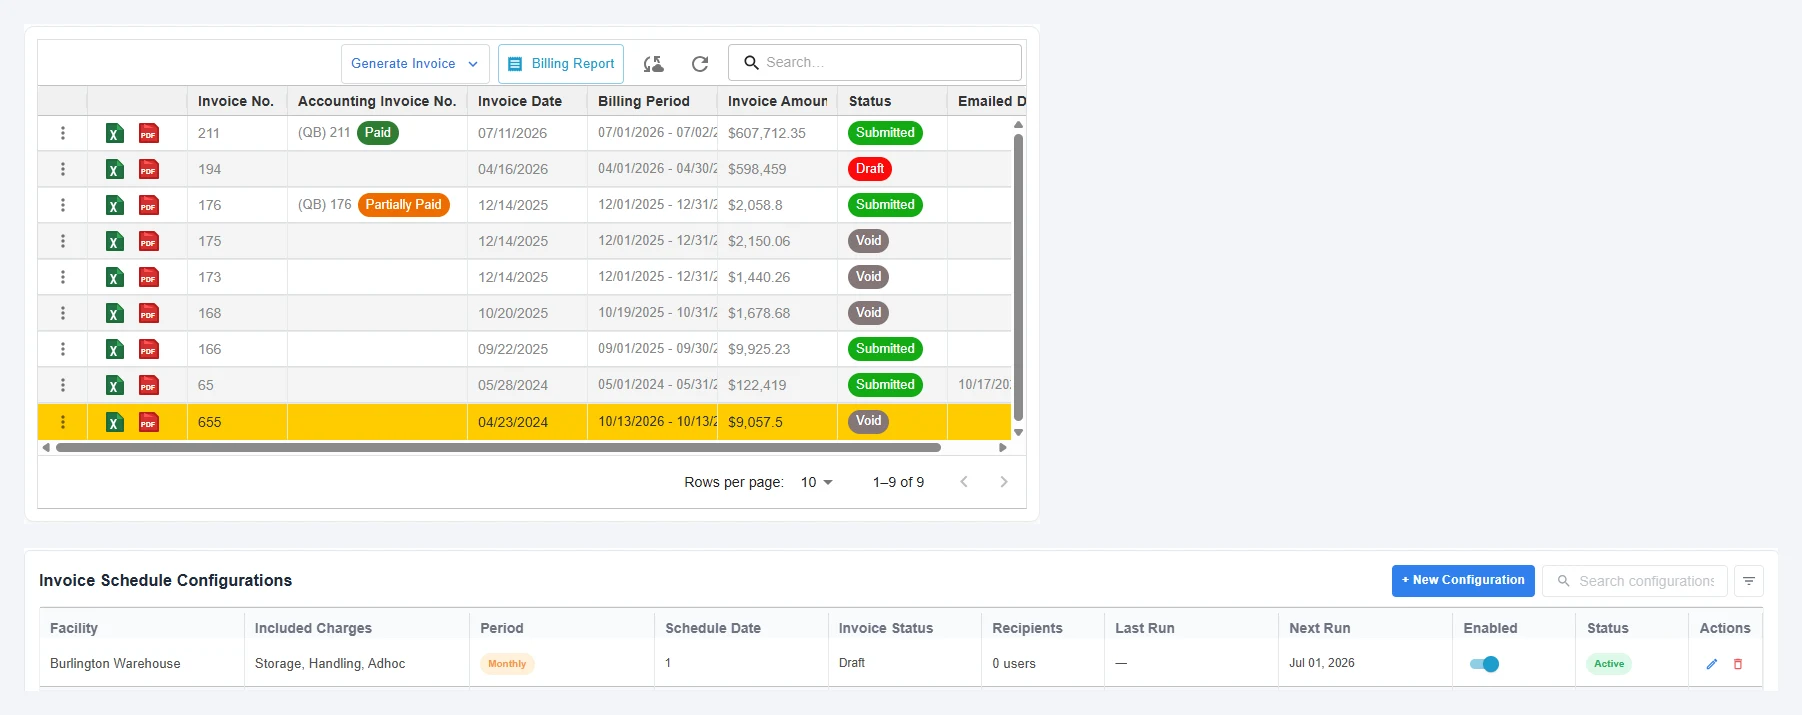This screenshot has height=715, width=1802.
Task: Delete the Burlington Warehouse configuration
Action: (x=1738, y=664)
